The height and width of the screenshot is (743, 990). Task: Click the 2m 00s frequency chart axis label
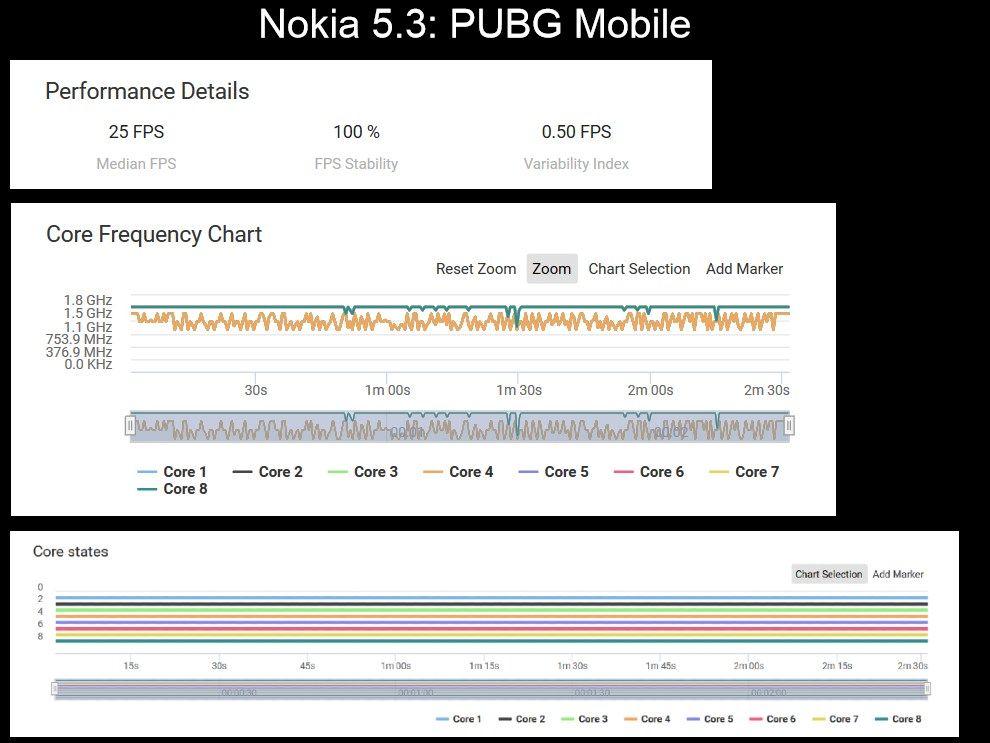point(650,390)
